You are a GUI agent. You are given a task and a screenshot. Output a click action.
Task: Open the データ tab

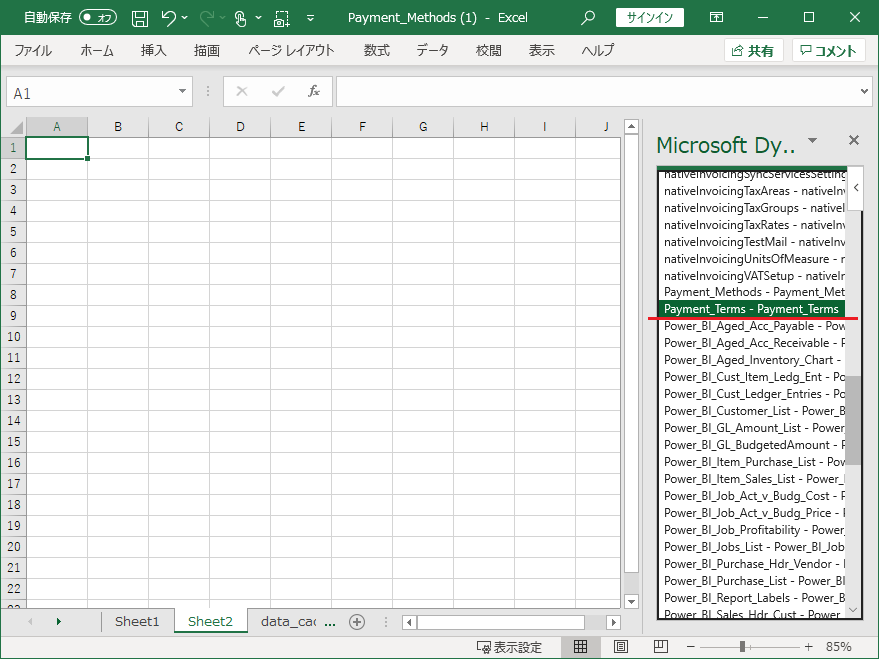432,50
